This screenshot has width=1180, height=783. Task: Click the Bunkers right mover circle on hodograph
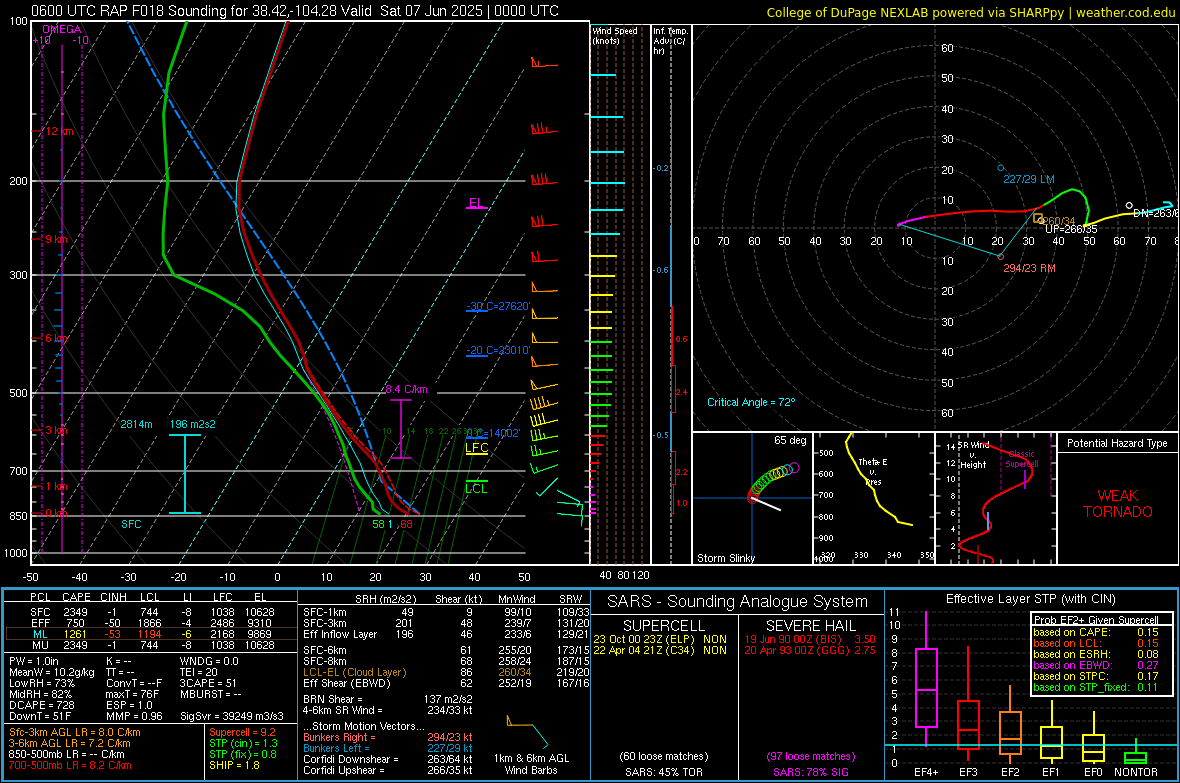1001,257
